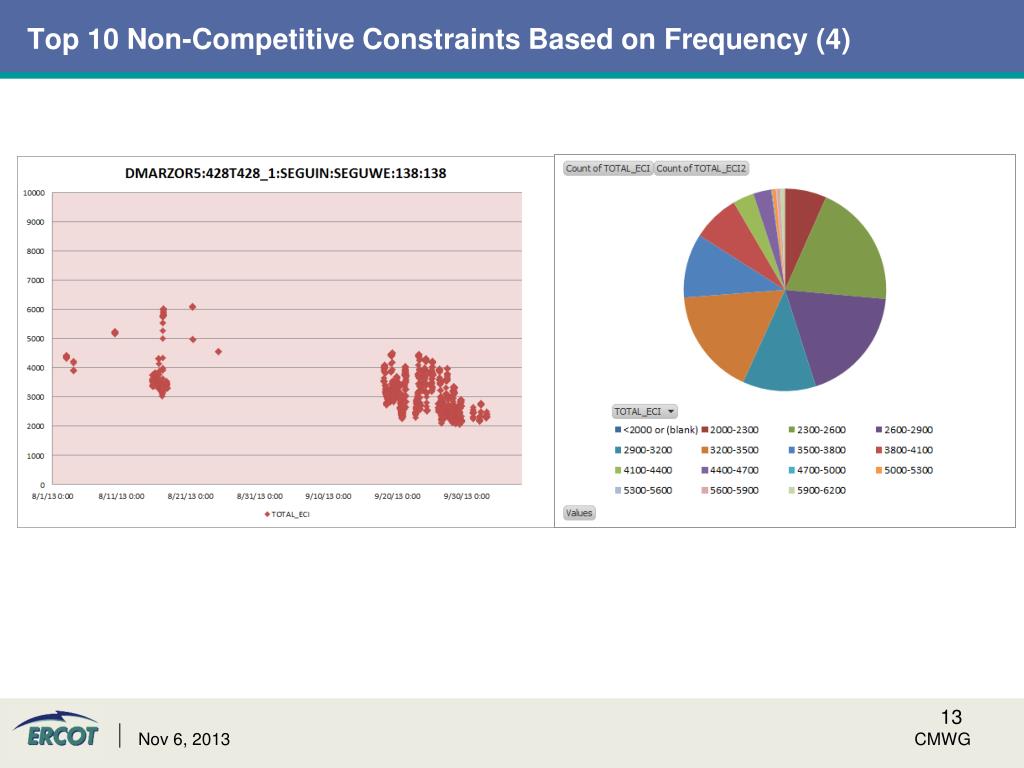
Task: Click the 2000-2300 legend entry
Action: 734,430
